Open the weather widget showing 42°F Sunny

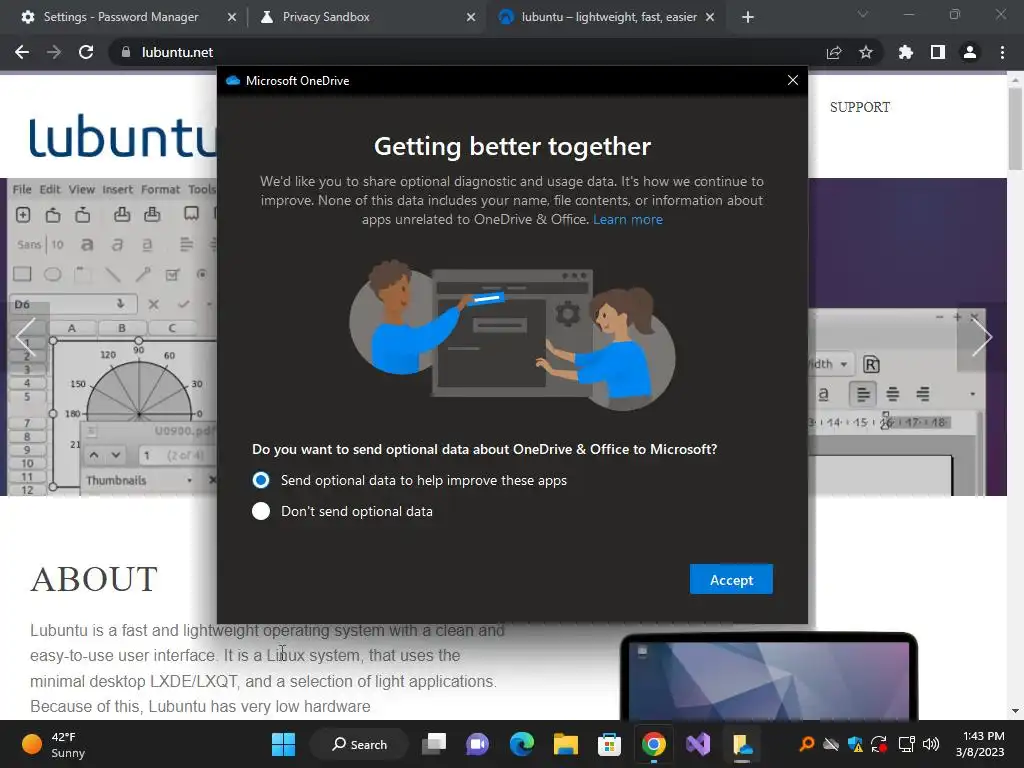tap(54, 744)
